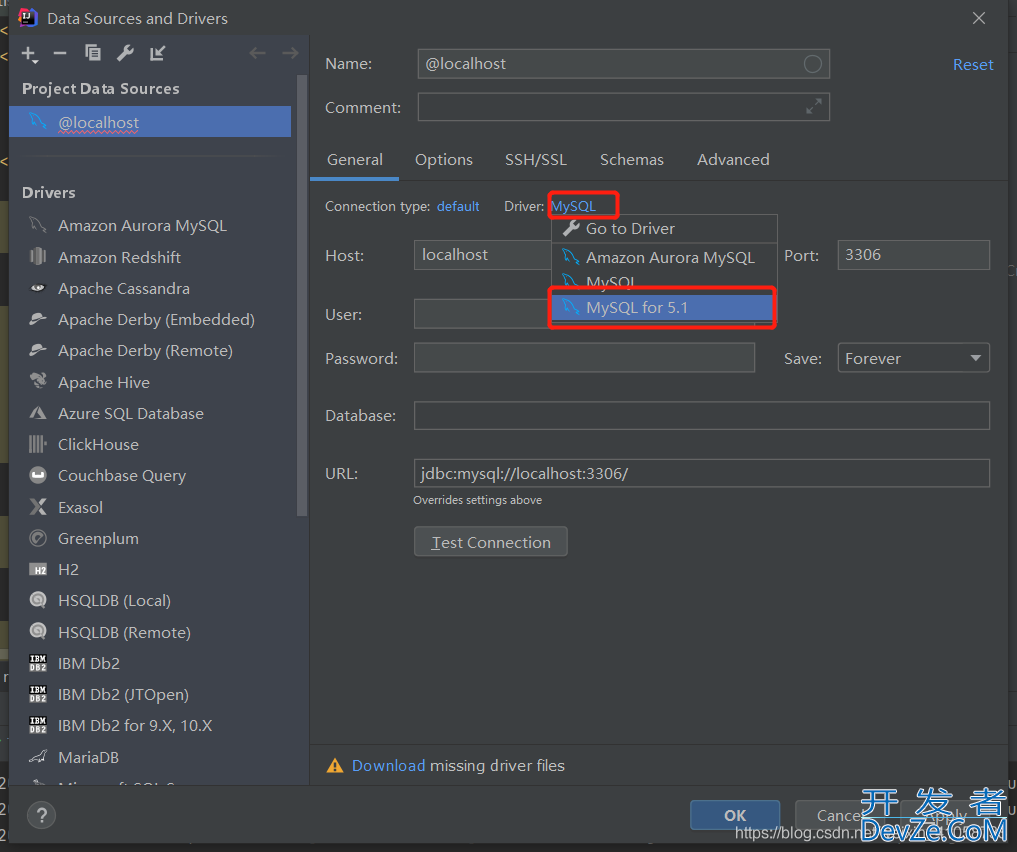The width and height of the screenshot is (1017, 852).
Task: Click the Host field containing localhost
Action: (483, 255)
